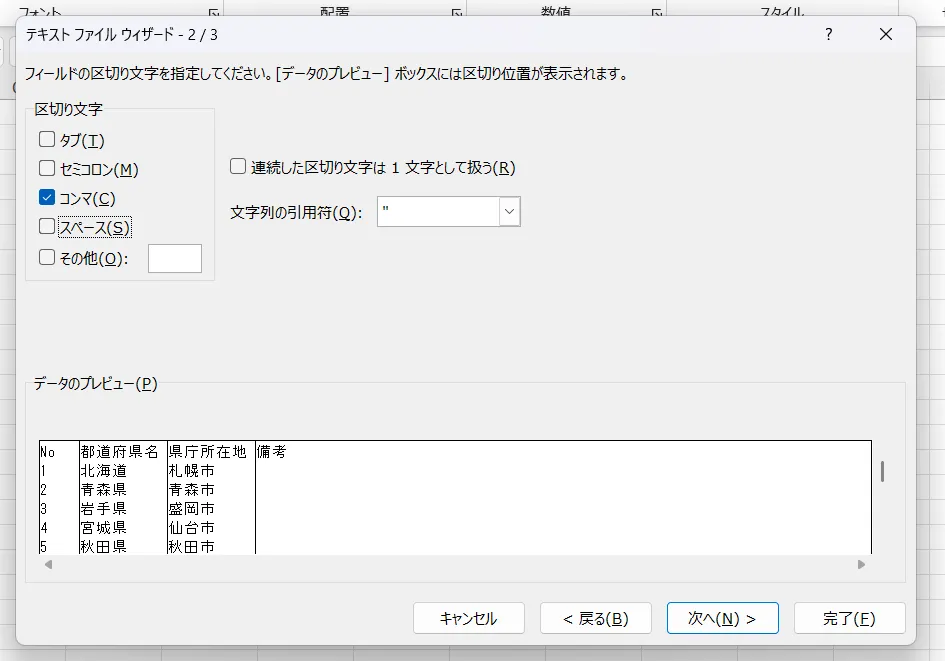
Task: Click the help question mark icon
Action: pyautogui.click(x=828, y=35)
